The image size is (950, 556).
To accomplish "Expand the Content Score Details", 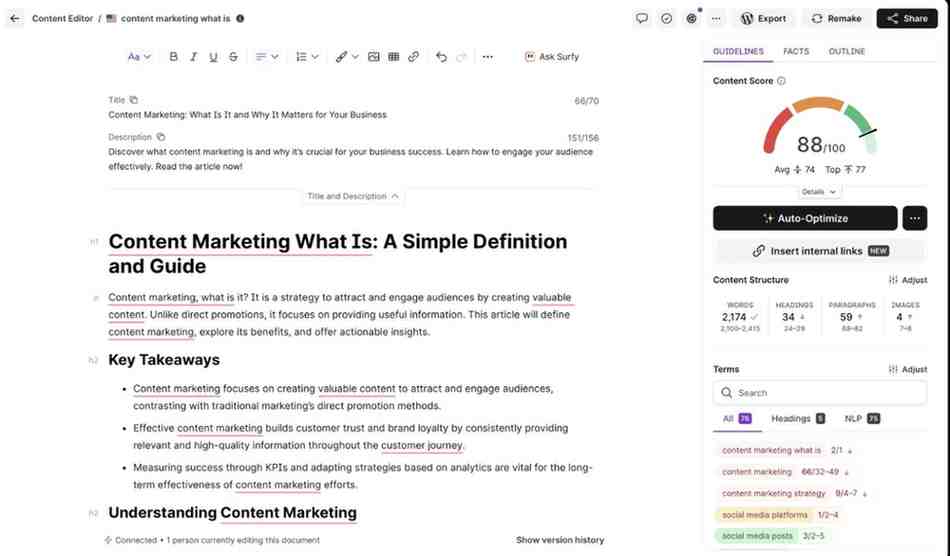I will [819, 192].
